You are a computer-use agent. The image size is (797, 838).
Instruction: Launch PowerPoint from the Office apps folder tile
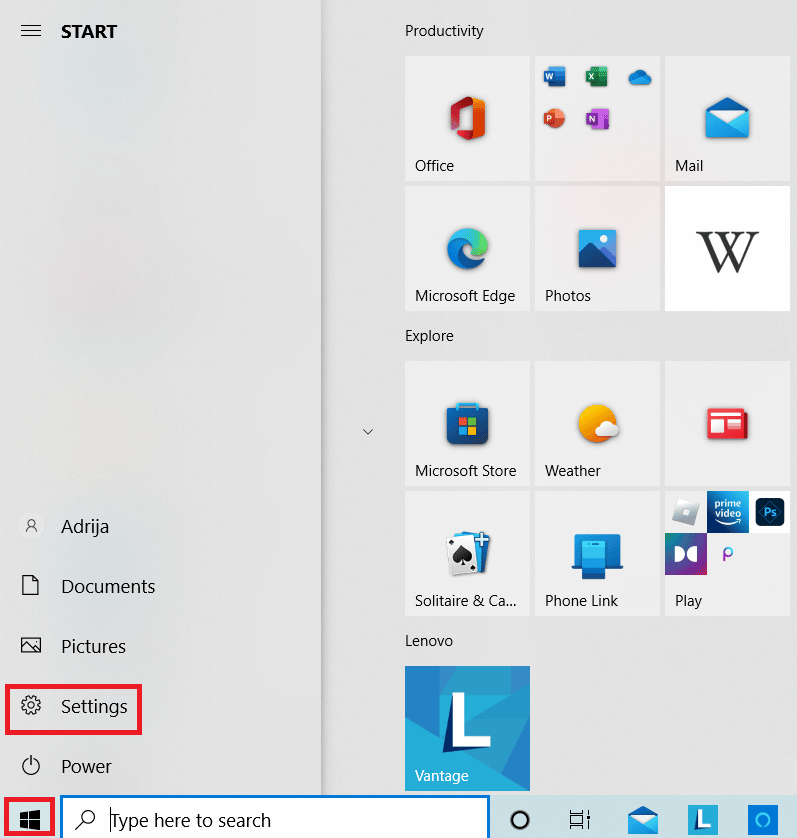(554, 118)
